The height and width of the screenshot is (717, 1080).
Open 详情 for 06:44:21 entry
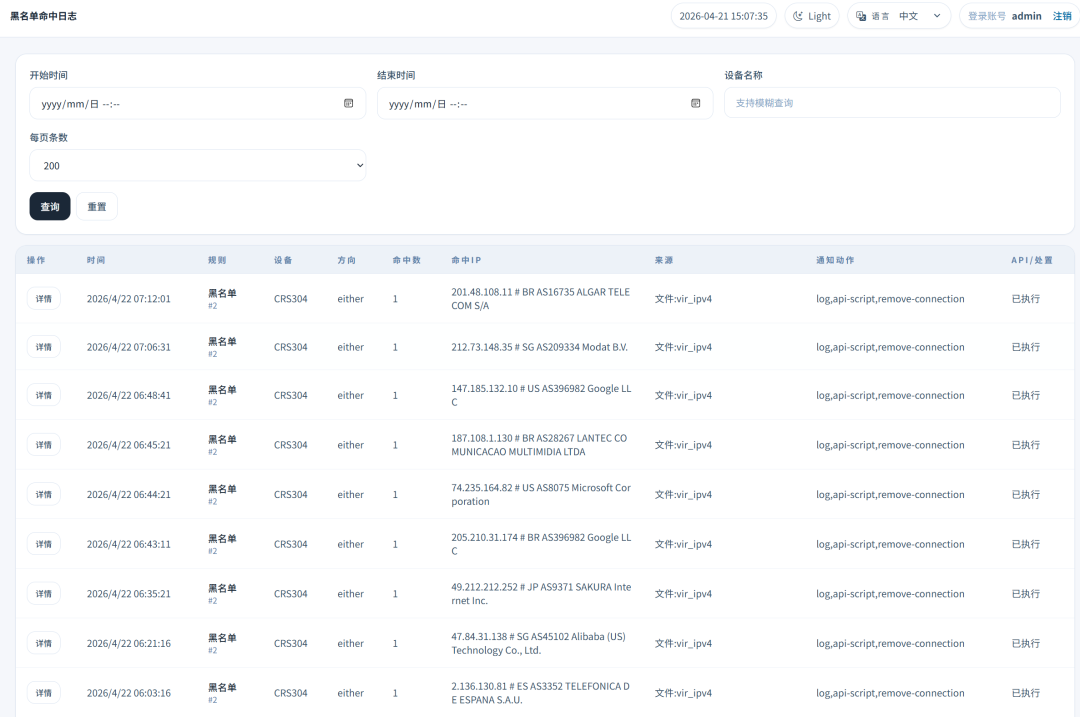(43, 494)
